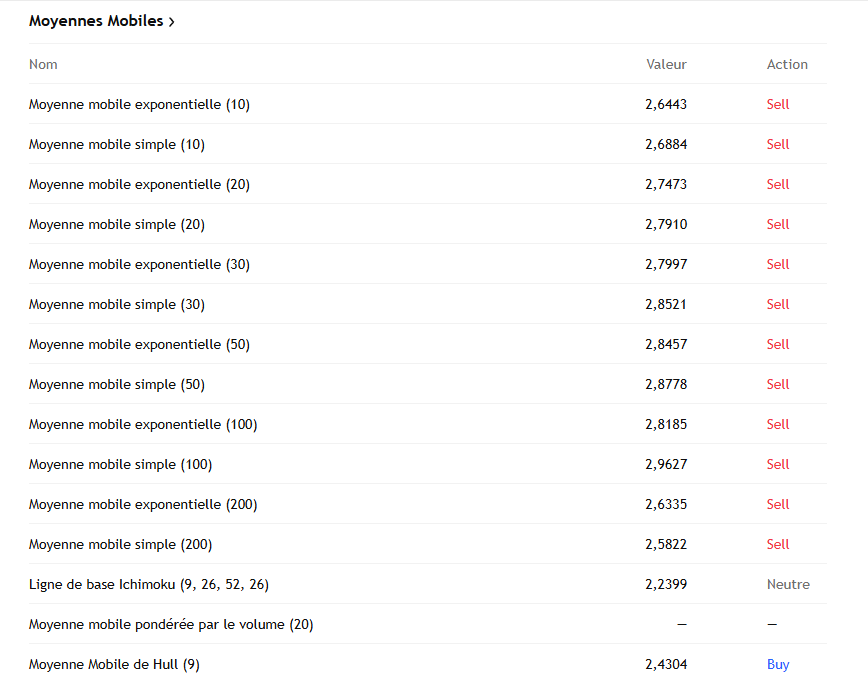The width and height of the screenshot is (868, 696).
Task: Click Moyenne mobile exponentielle (20) label
Action: (x=139, y=184)
